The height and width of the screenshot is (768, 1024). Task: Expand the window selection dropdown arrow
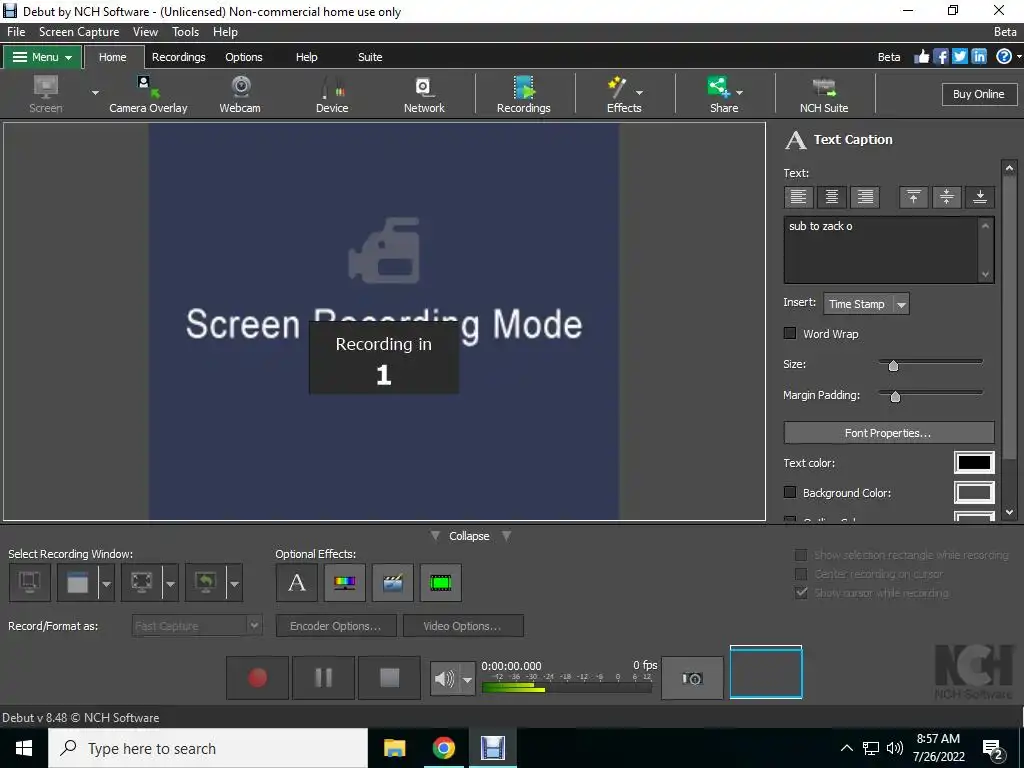[x=106, y=583]
